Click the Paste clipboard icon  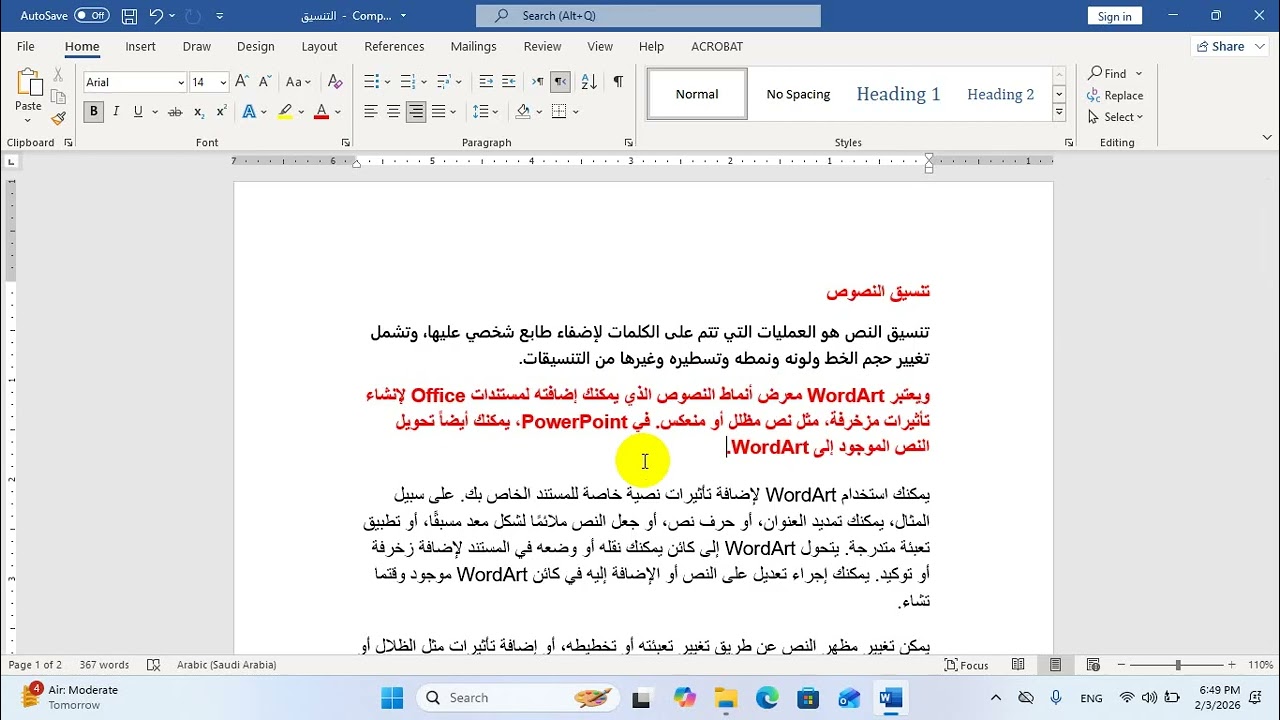pyautogui.click(x=29, y=83)
